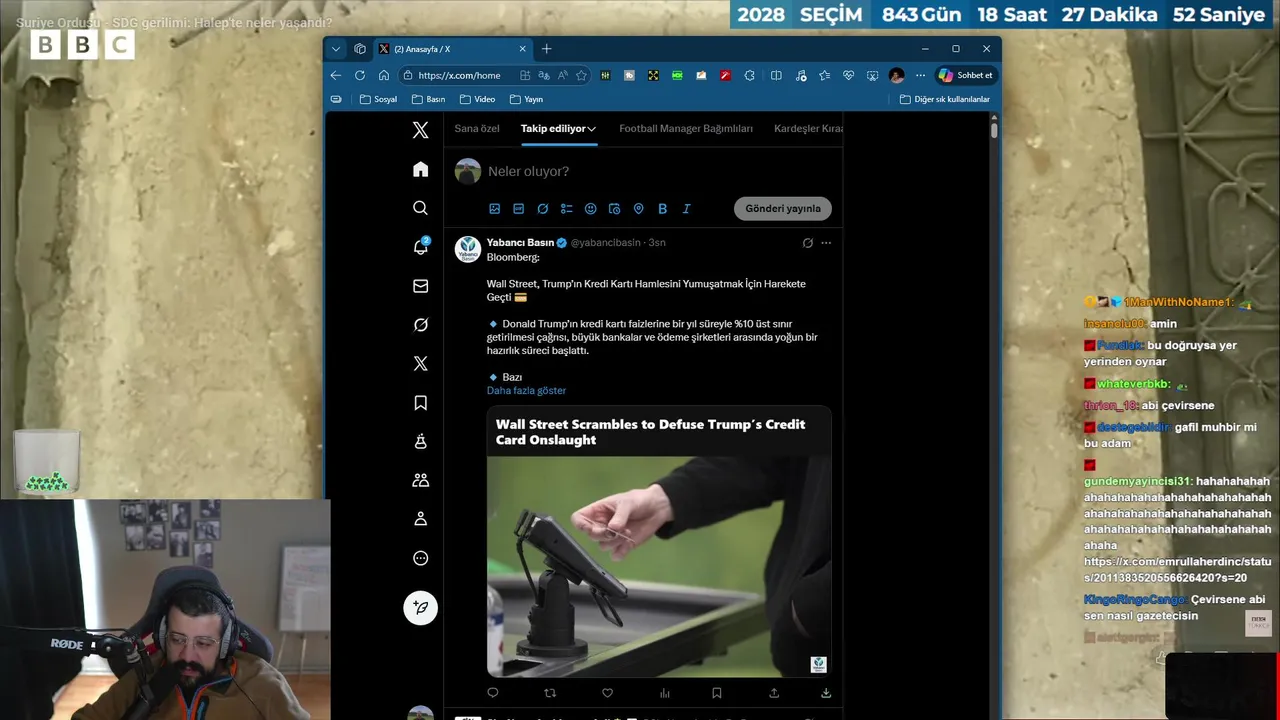Click the white compose post button
The image size is (1280, 720).
coord(420,607)
